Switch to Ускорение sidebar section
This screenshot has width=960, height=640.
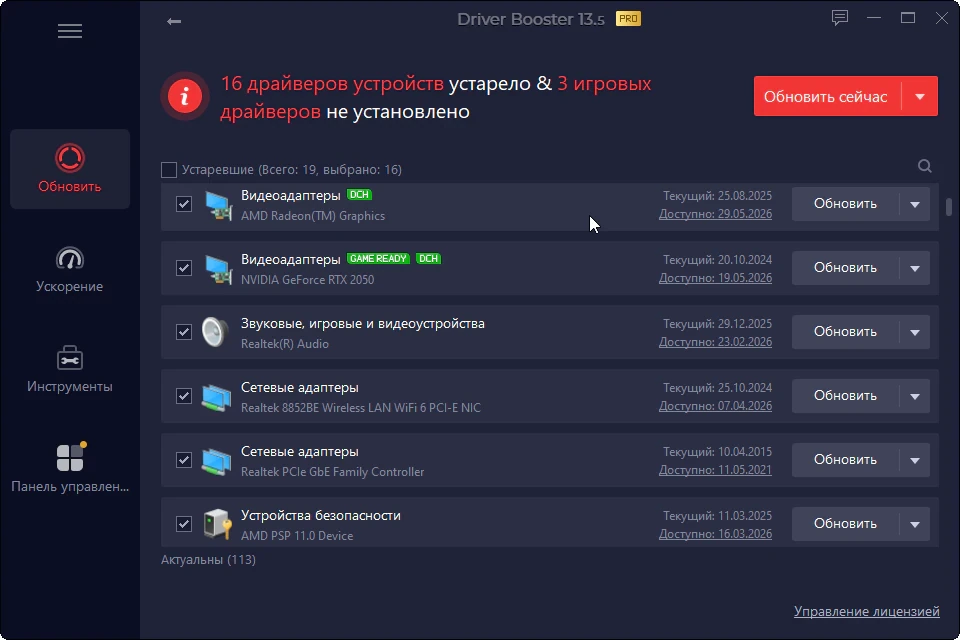click(x=70, y=269)
